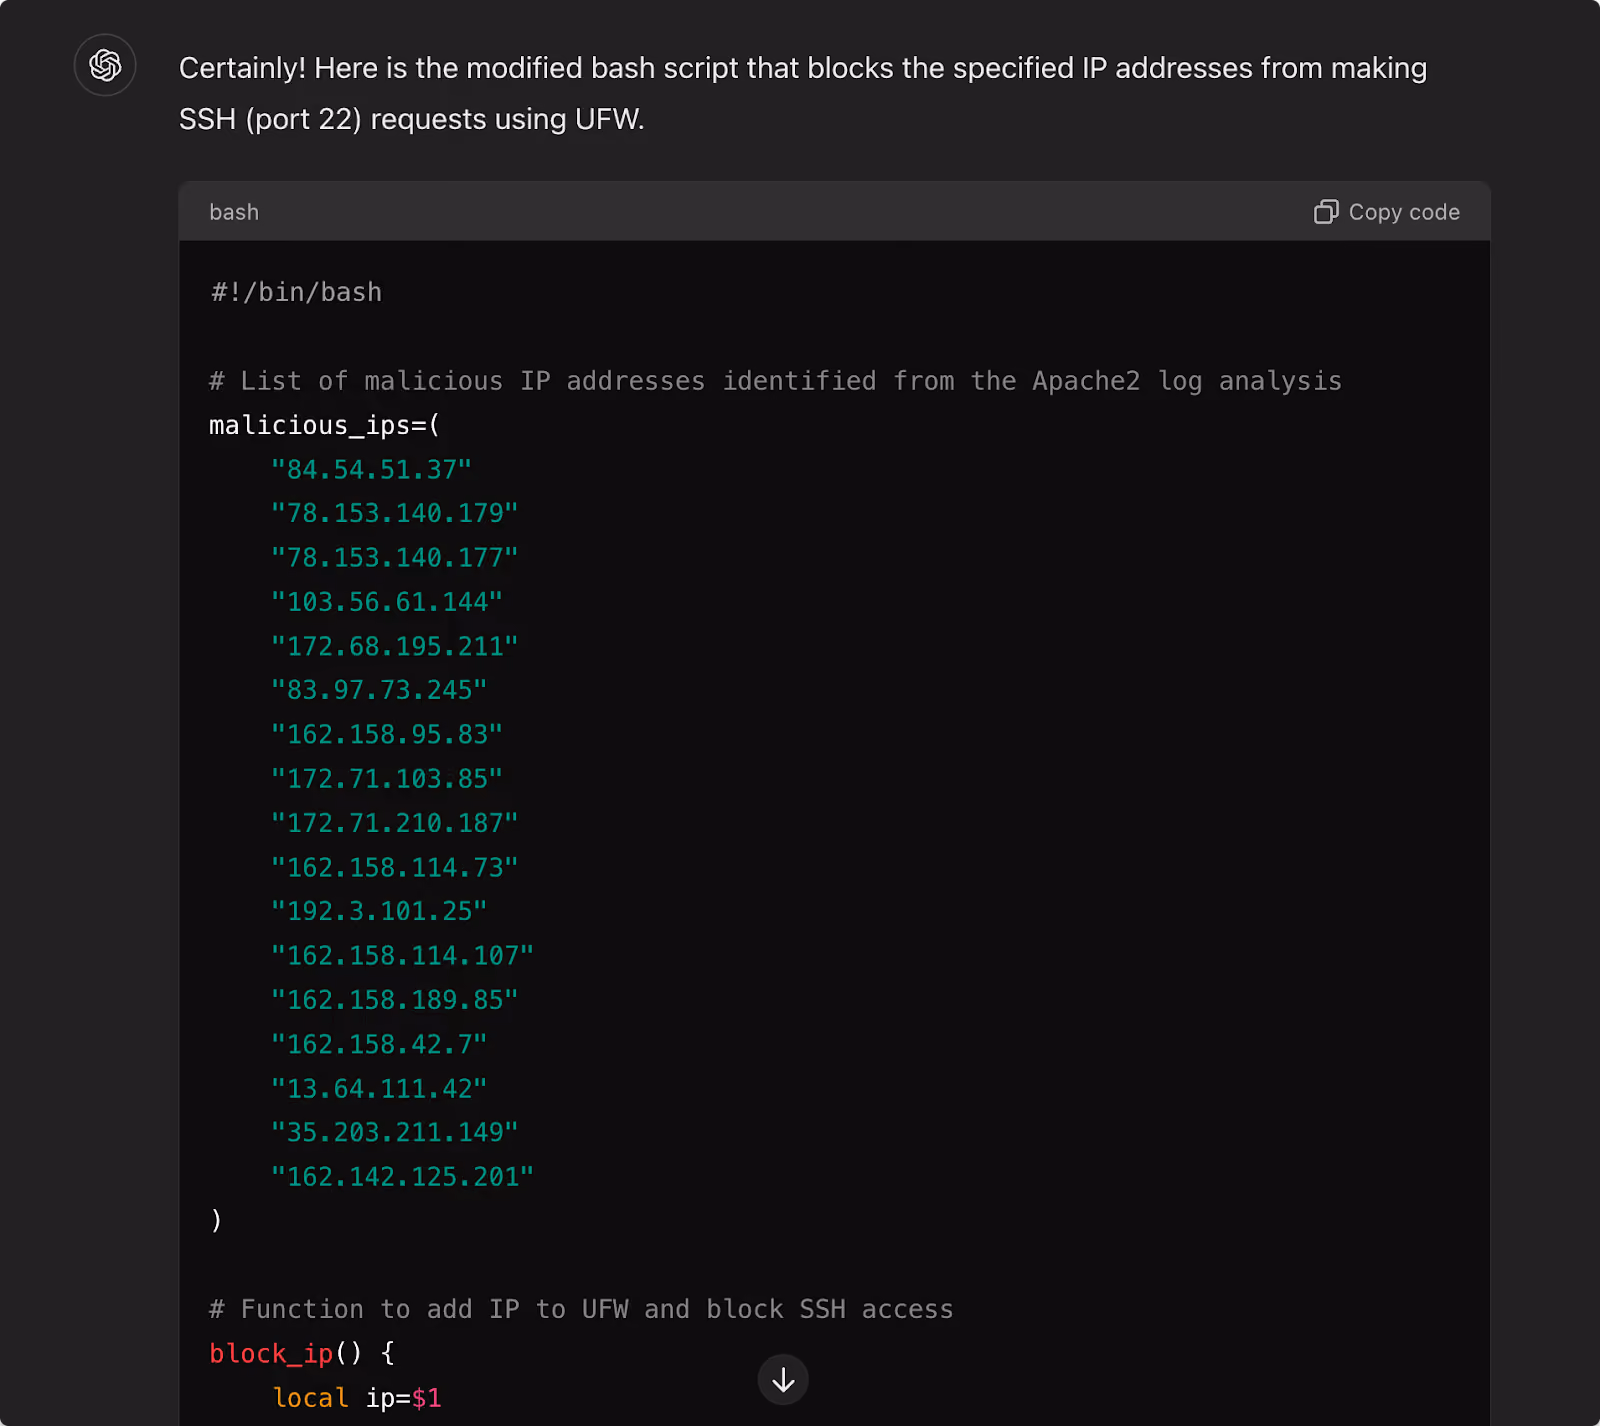Viewport: 1600px width, 1426px height.
Task: Click the scroll-to-bottom arrow button
Action: pyautogui.click(x=783, y=1380)
